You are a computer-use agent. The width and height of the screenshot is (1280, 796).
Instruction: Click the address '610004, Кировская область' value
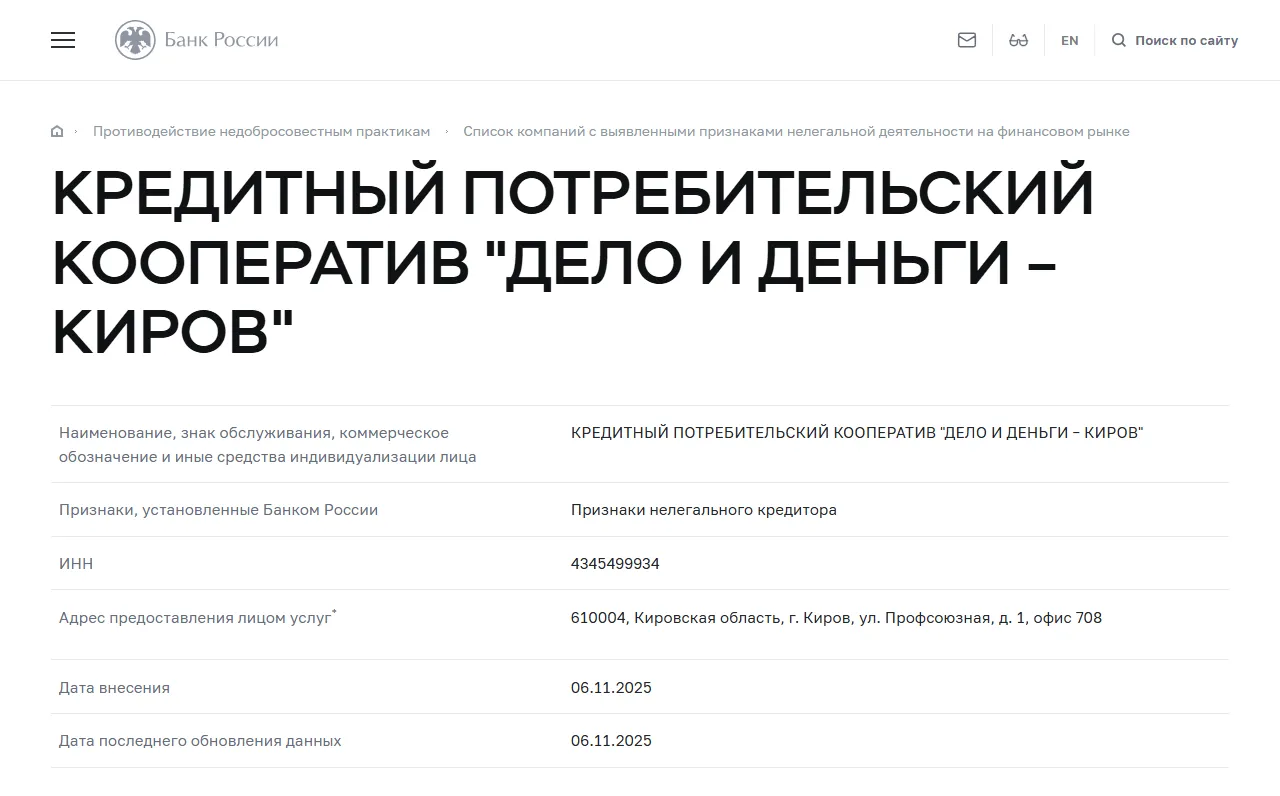[836, 618]
